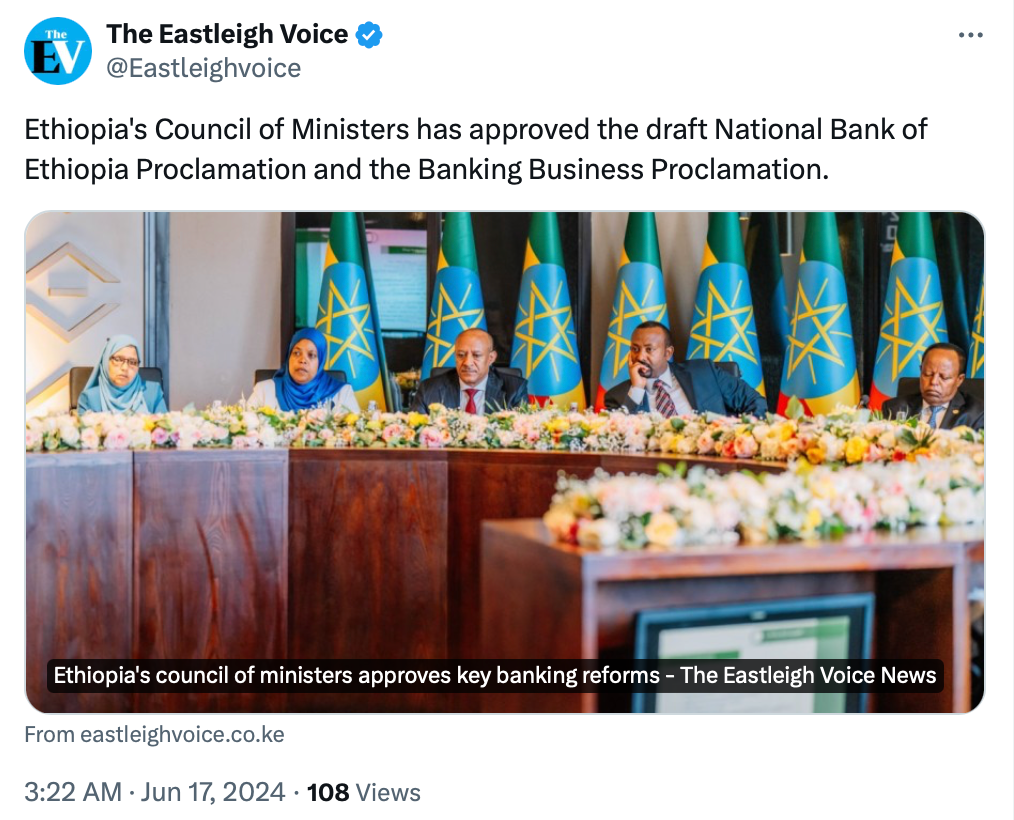Click the tweet text about Ethiopia's Council of Ministers
The width and height of the screenshot is (1014, 820).
click(476, 149)
